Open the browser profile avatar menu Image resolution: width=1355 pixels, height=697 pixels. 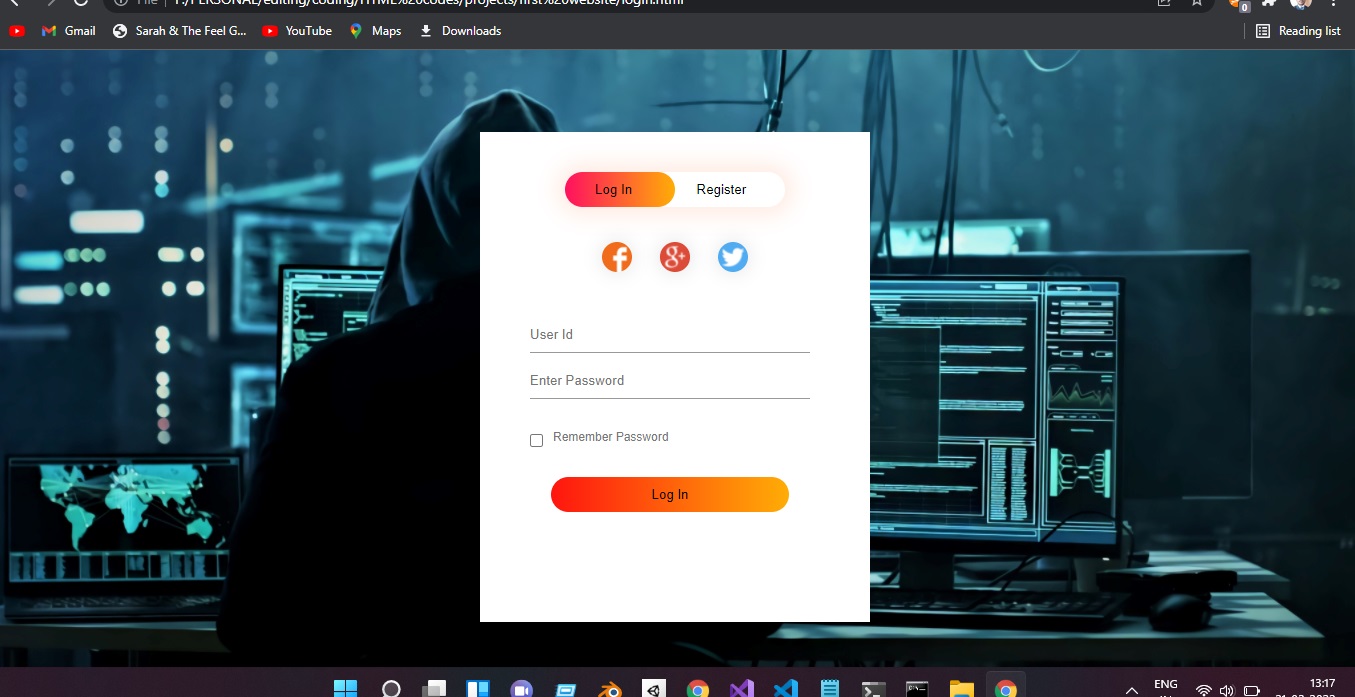tap(1299, 5)
